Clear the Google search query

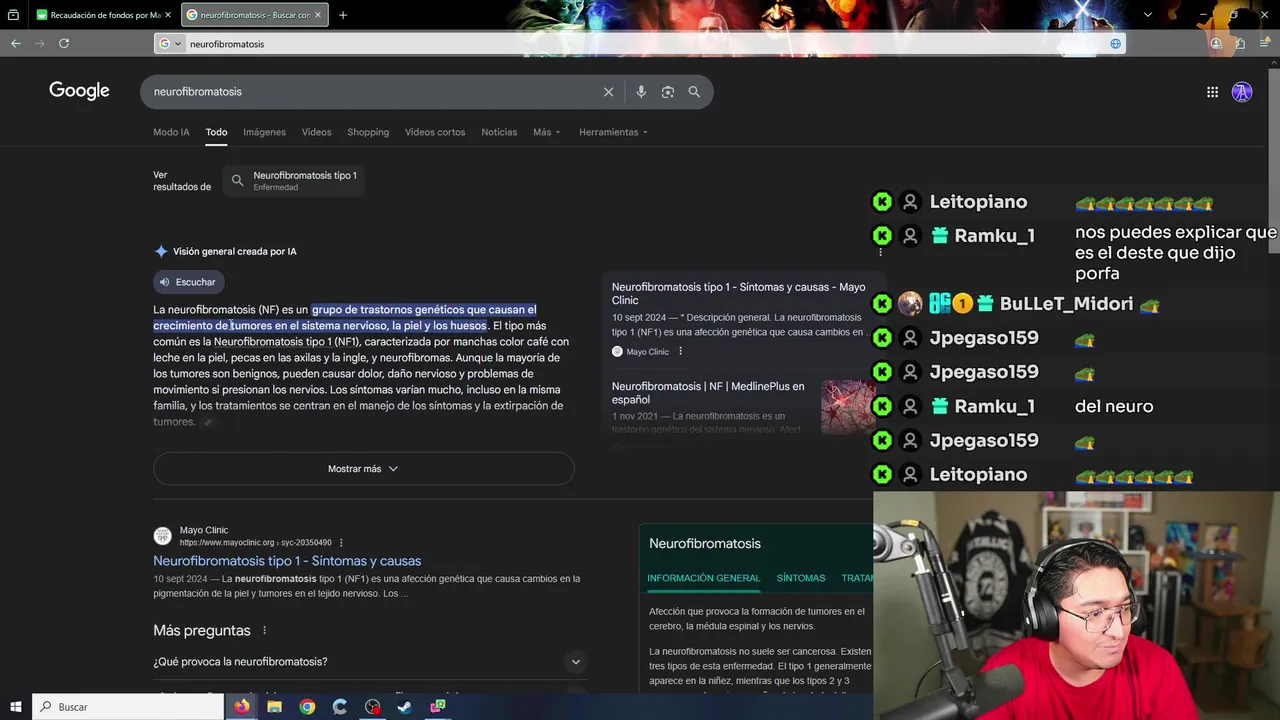608,91
